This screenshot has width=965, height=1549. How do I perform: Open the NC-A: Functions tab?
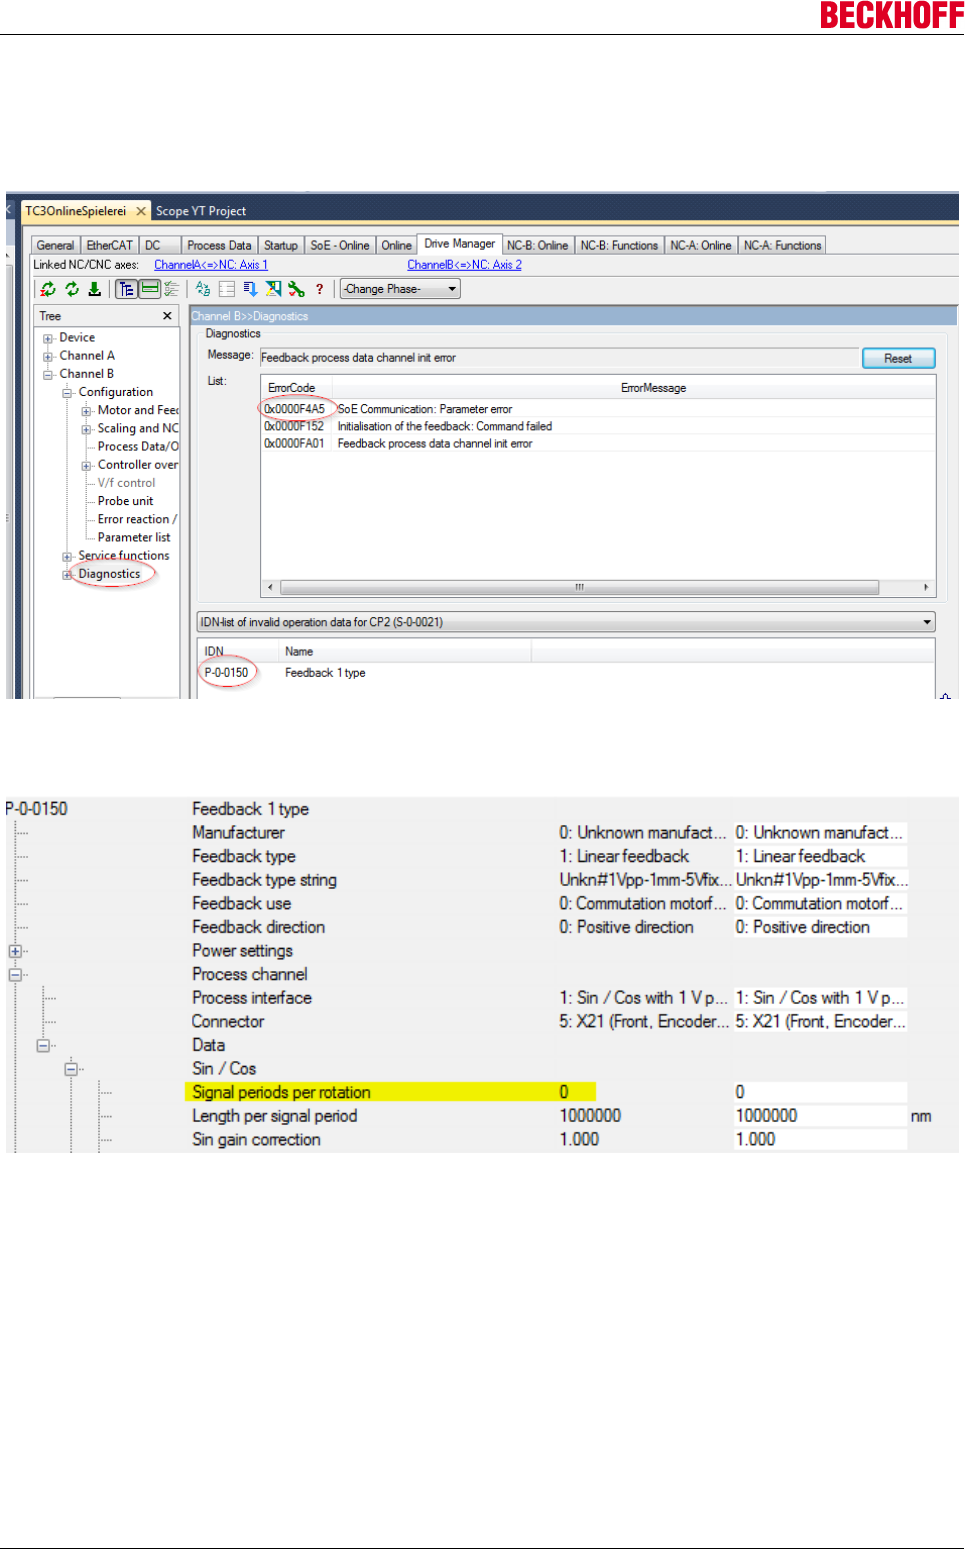pyautogui.click(x=783, y=245)
